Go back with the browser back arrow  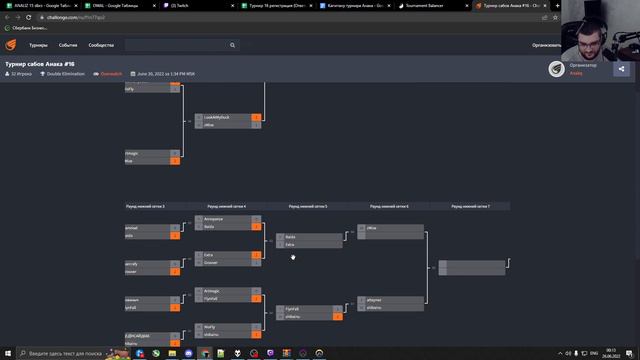point(7,18)
